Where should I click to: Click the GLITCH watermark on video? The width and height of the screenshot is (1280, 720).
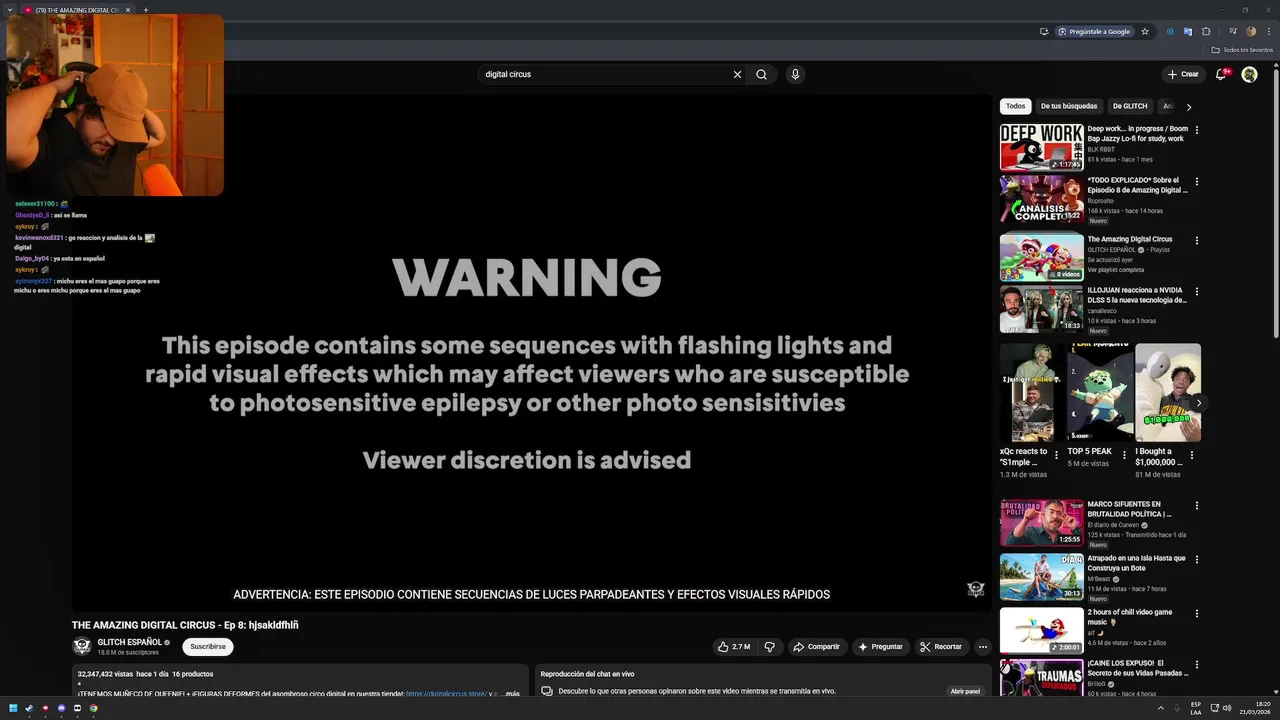pos(976,589)
